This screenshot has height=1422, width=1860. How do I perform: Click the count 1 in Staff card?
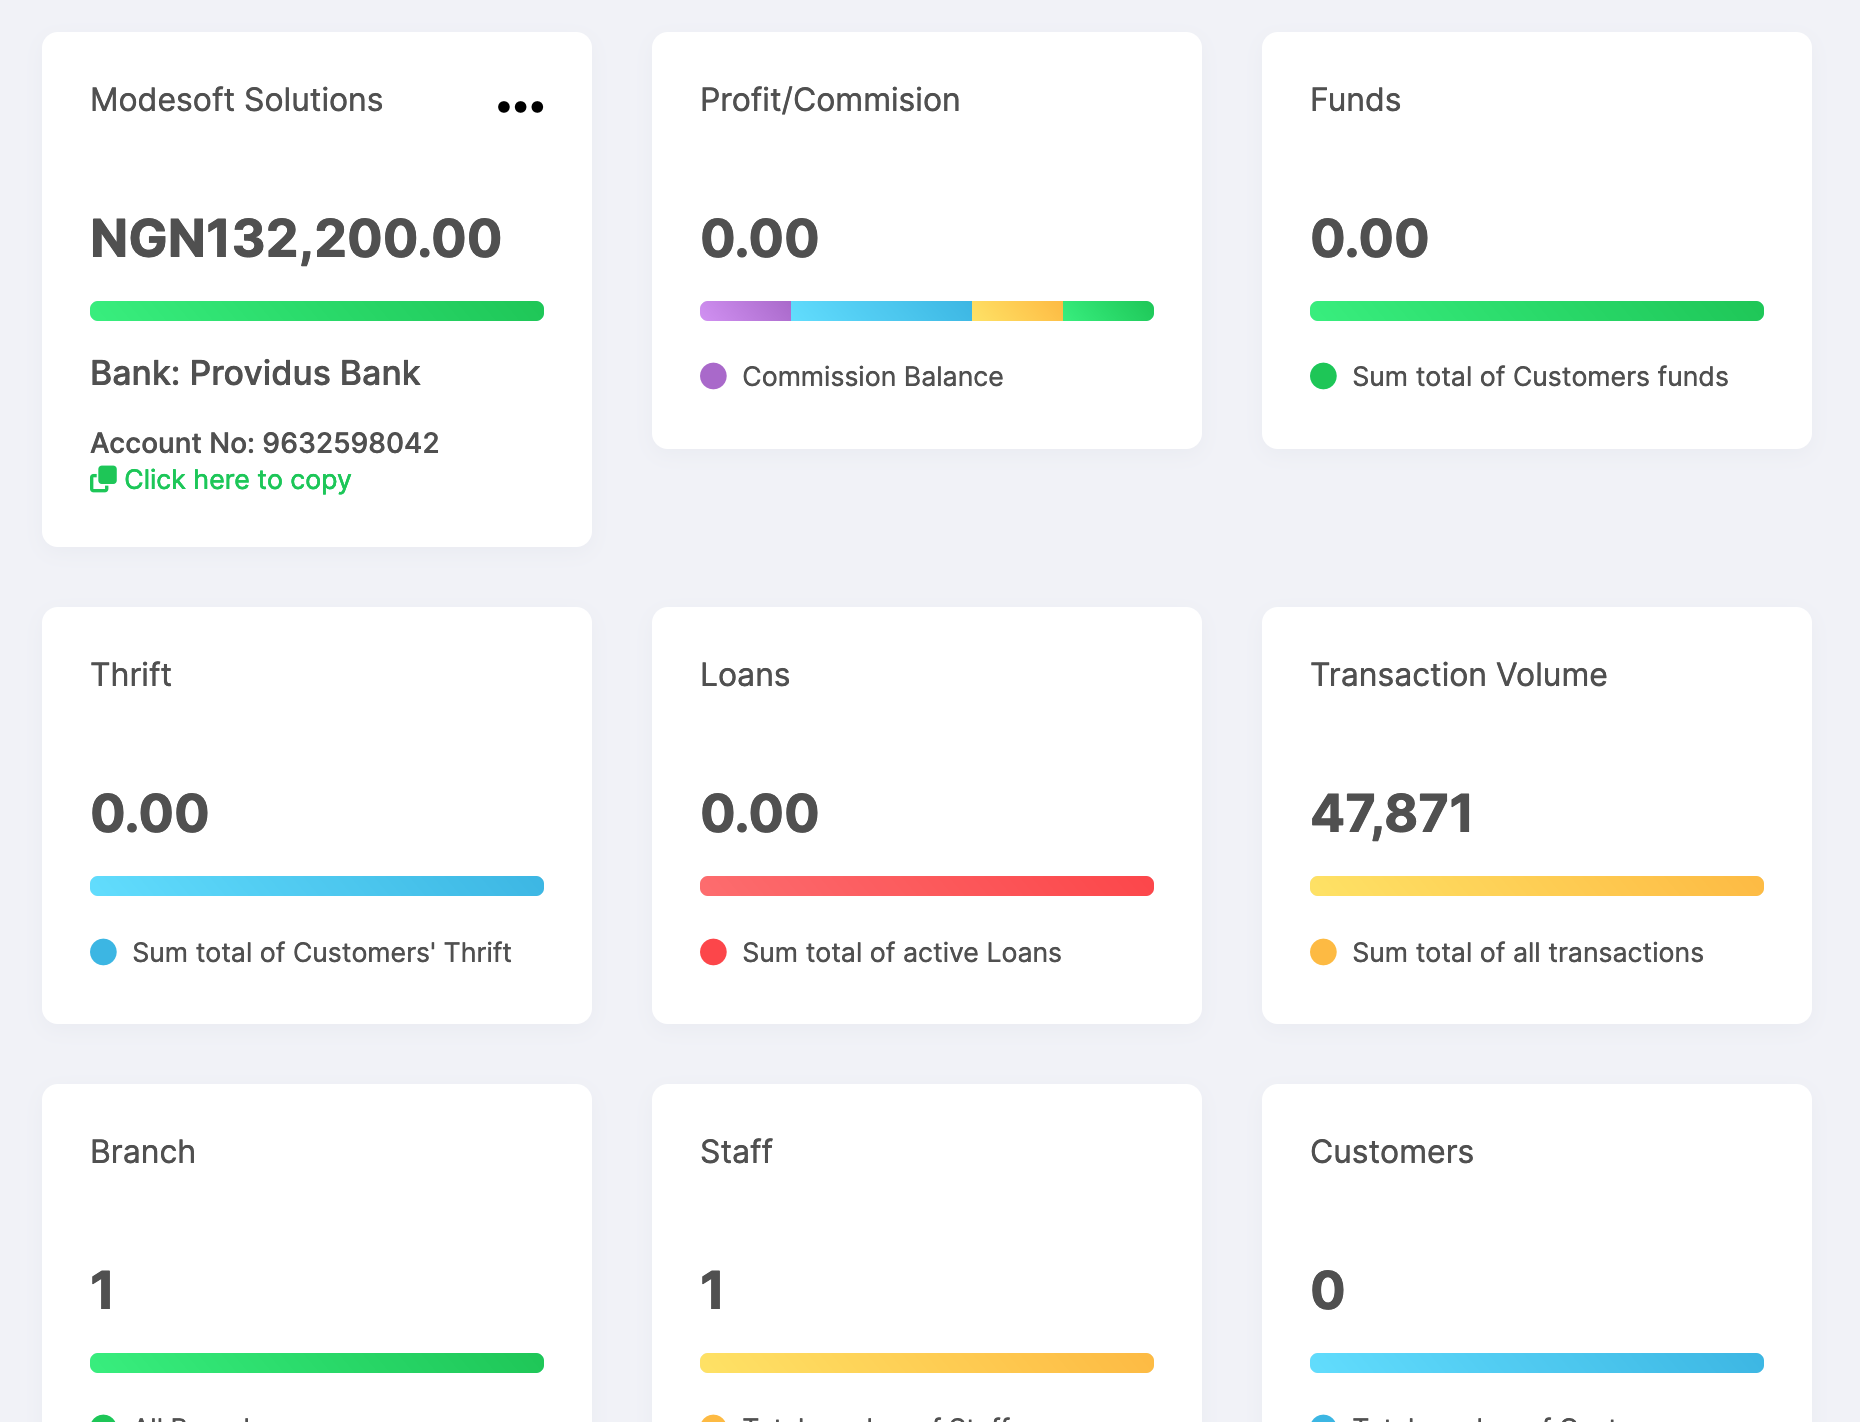pos(712,1290)
